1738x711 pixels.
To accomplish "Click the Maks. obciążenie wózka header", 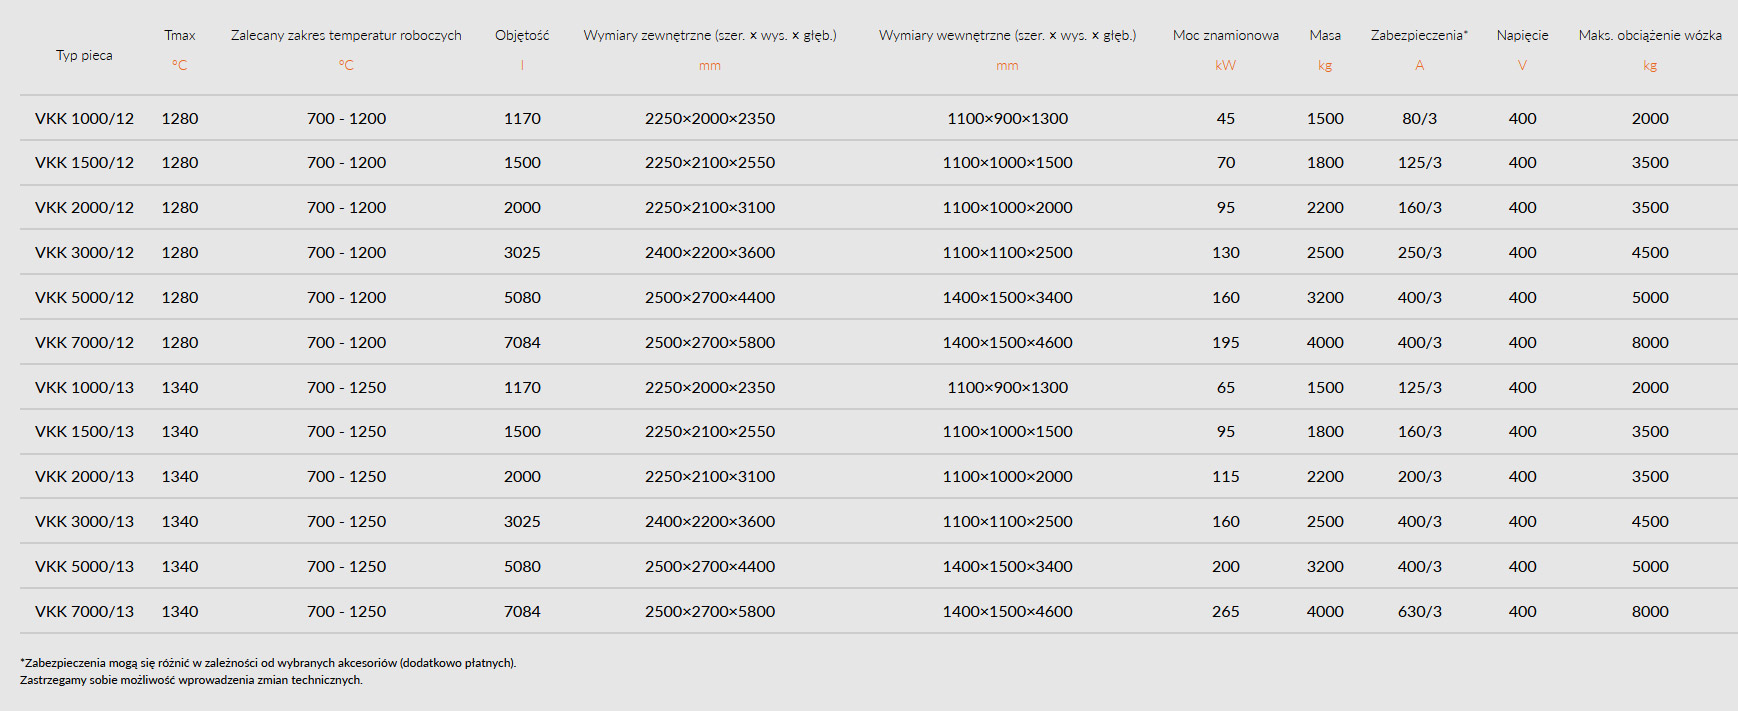I will pos(1650,35).
